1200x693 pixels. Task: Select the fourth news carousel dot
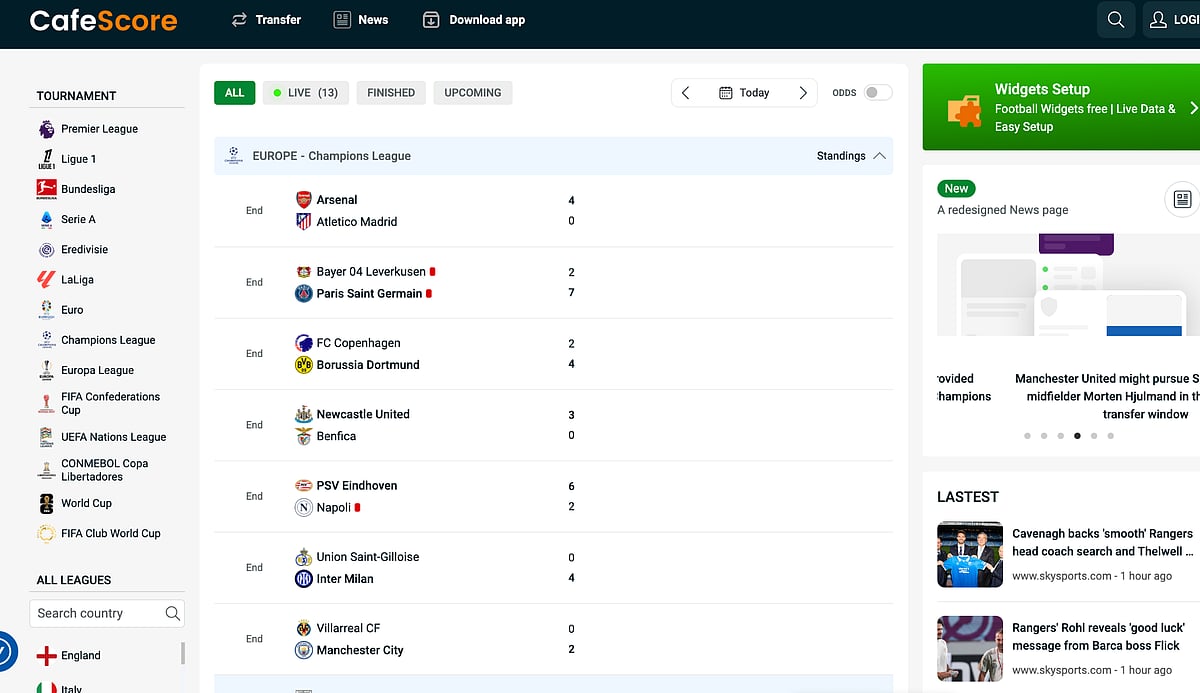coord(1077,436)
